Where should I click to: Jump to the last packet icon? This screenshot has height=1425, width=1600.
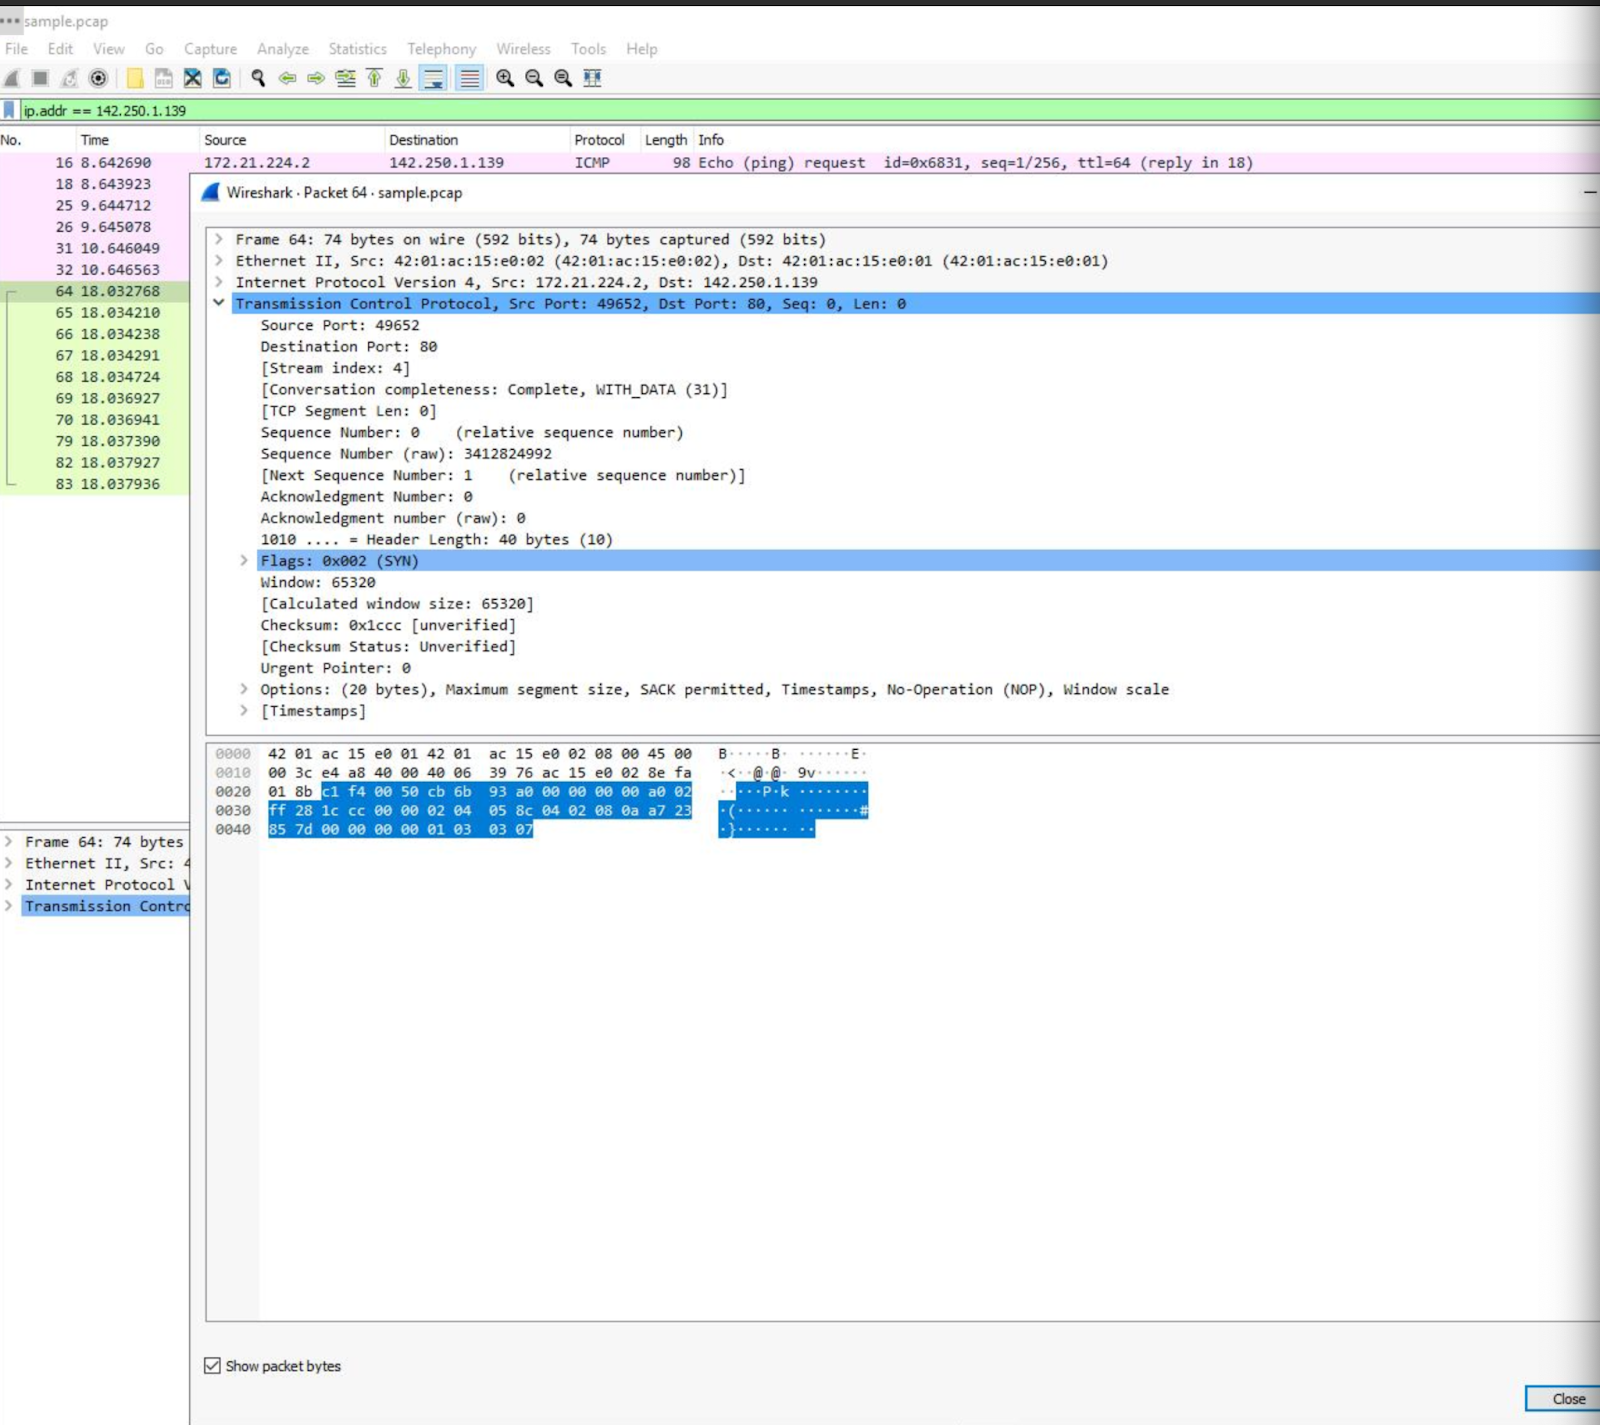click(x=403, y=78)
